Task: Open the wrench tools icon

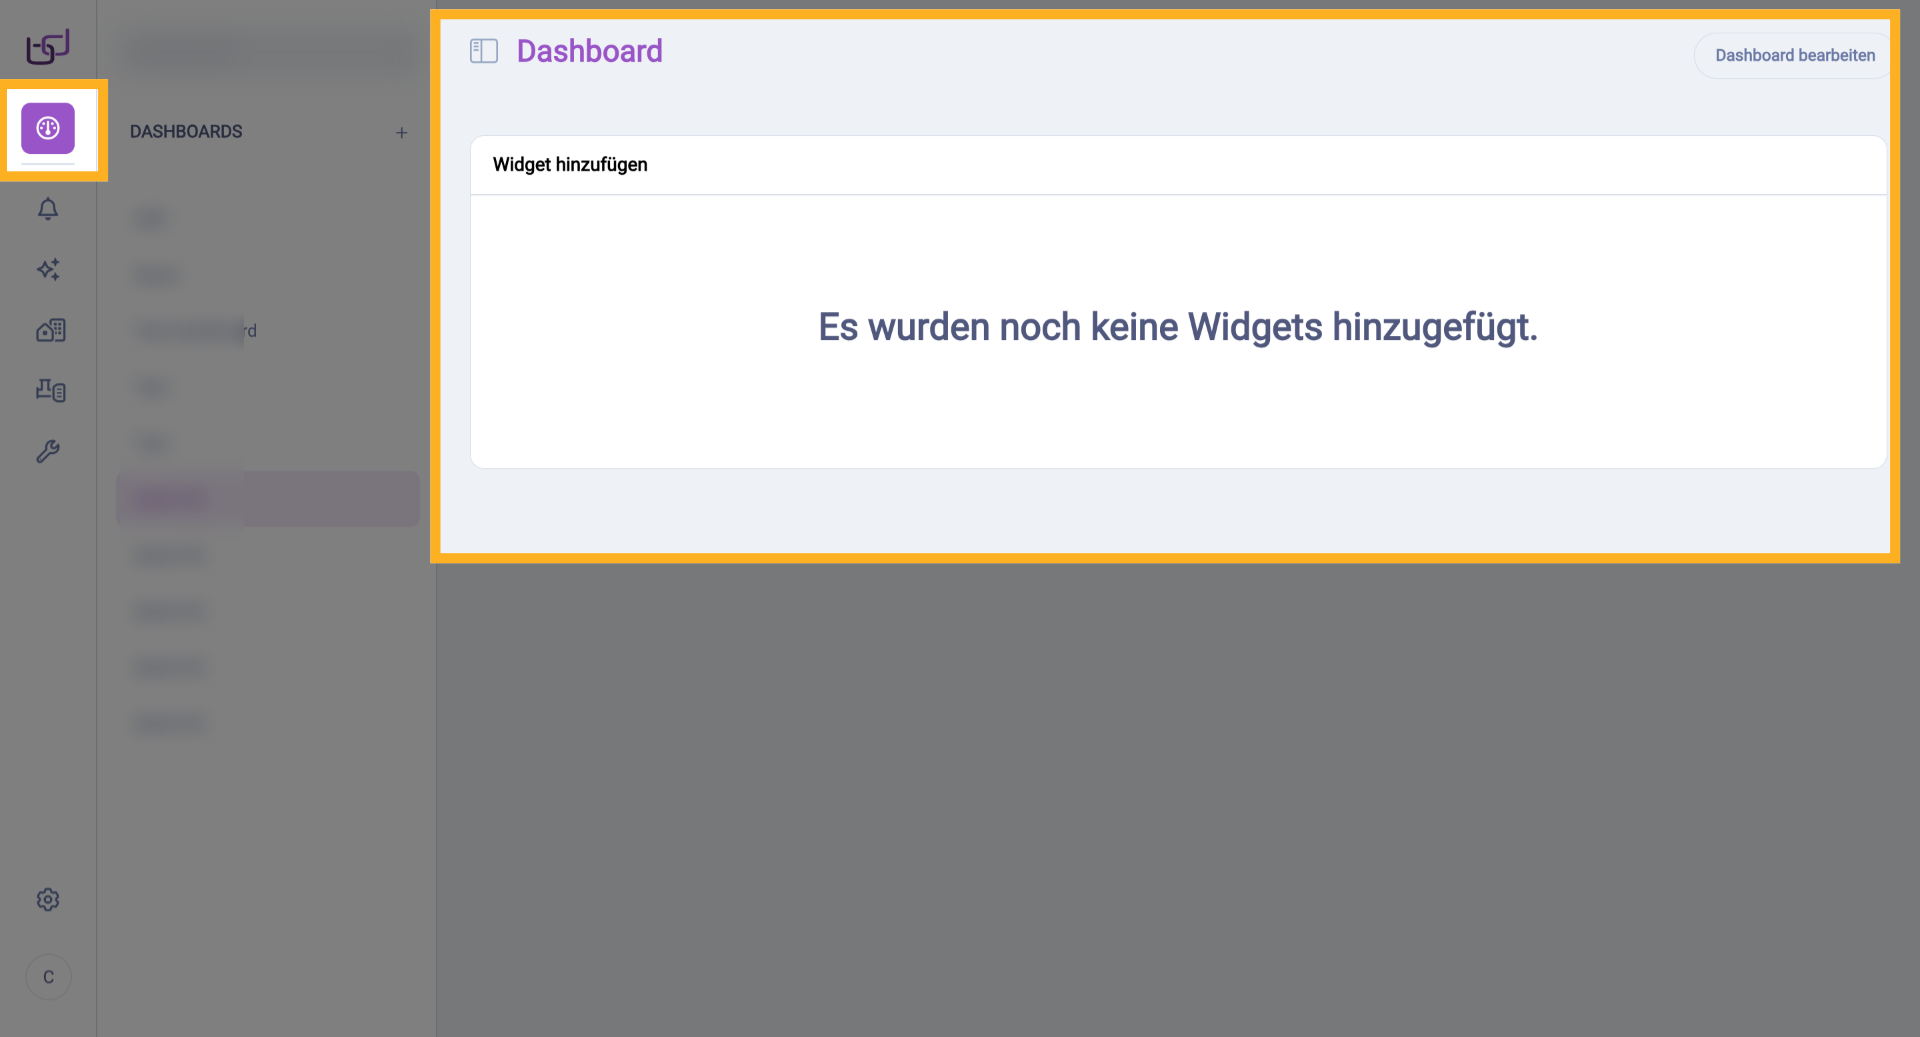Action: coord(48,451)
